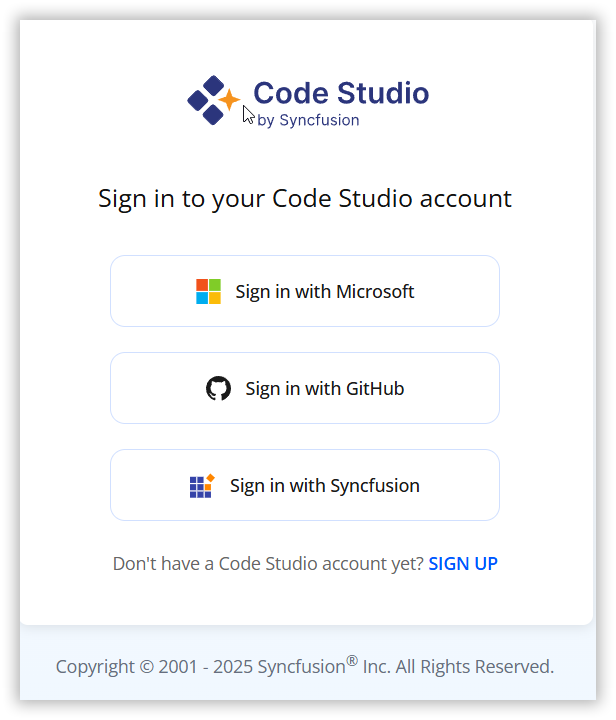Click the orange sparkle star in logo
This screenshot has width=616, height=720.
229,99
